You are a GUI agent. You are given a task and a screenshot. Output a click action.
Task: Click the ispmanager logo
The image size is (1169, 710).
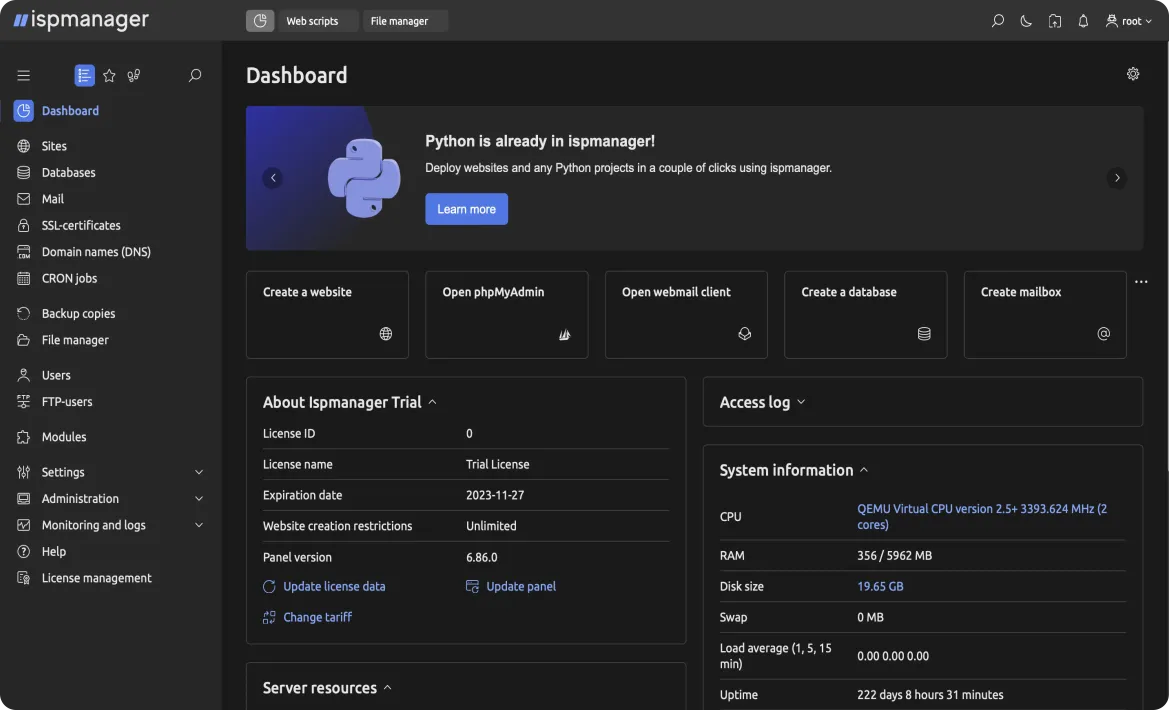pyautogui.click(x=81, y=20)
